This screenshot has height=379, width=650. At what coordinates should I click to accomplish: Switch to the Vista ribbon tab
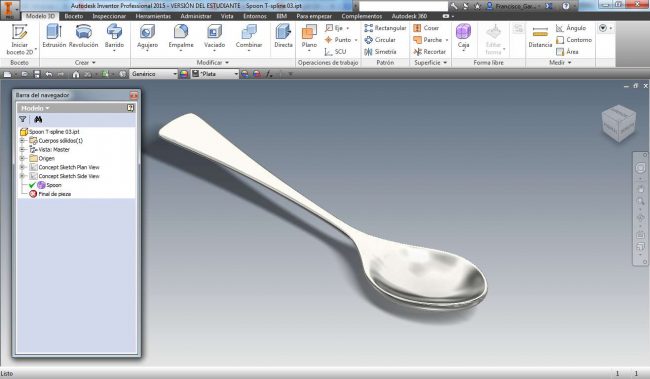pyautogui.click(x=227, y=16)
